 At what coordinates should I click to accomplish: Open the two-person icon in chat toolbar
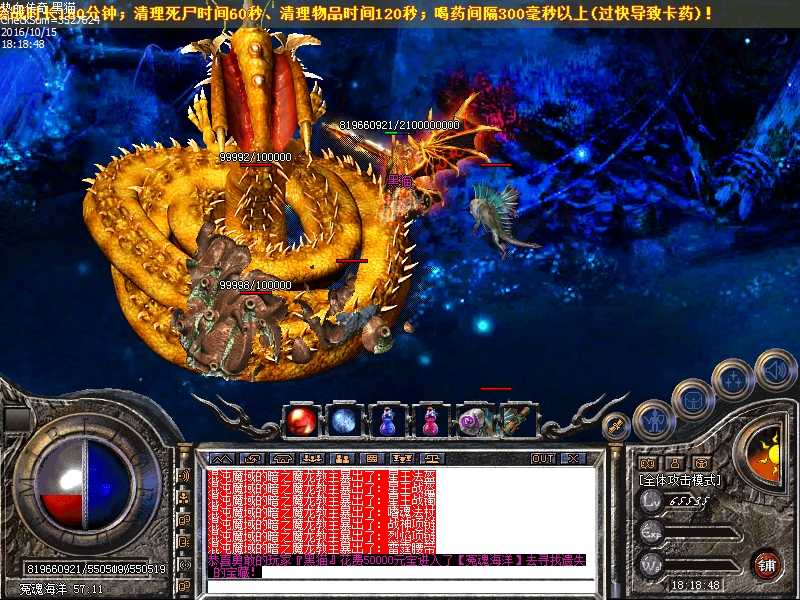342,459
